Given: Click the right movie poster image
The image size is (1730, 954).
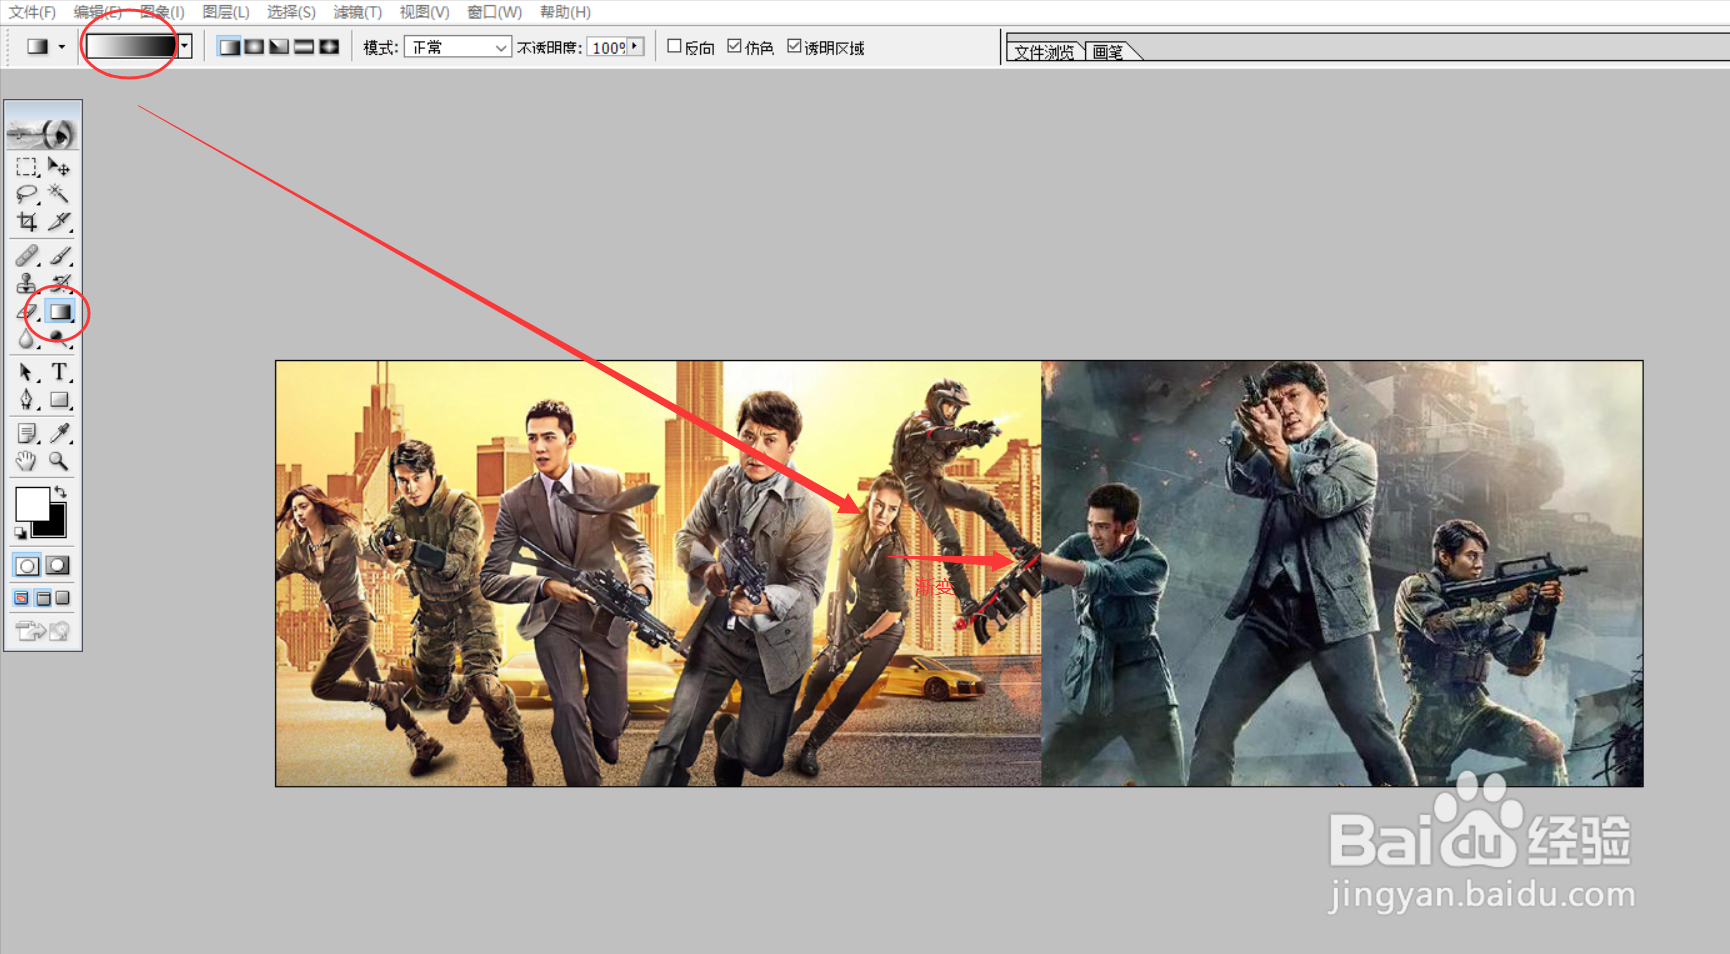Looking at the screenshot, I should click(x=1342, y=573).
